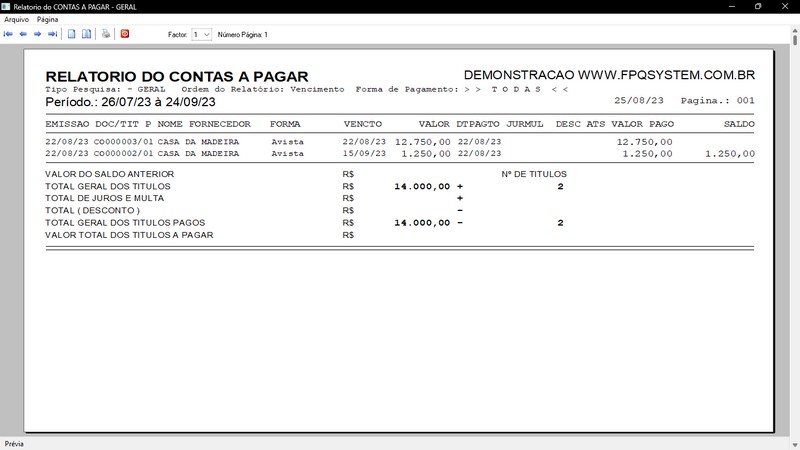Go to previous page arrow icon
800x450 pixels.
(x=23, y=34)
